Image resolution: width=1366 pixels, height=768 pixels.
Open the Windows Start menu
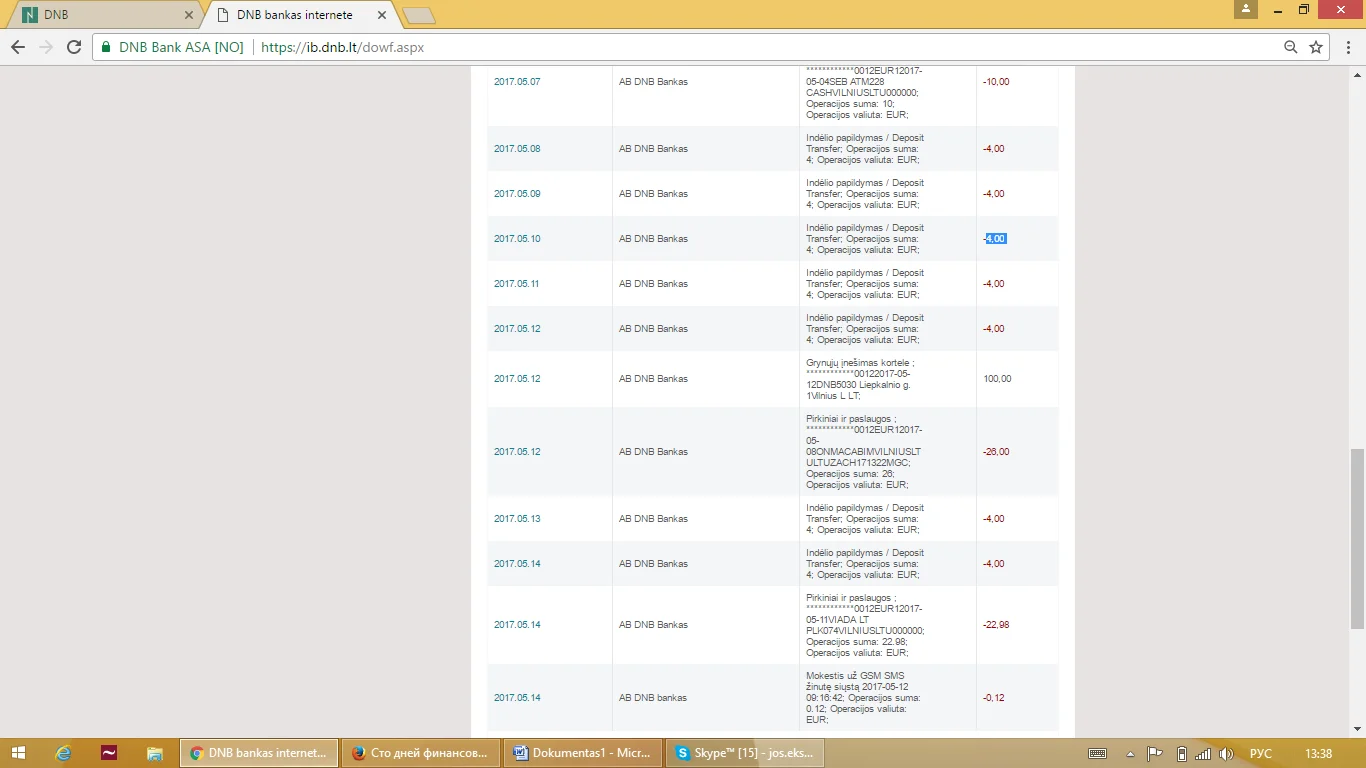19,753
